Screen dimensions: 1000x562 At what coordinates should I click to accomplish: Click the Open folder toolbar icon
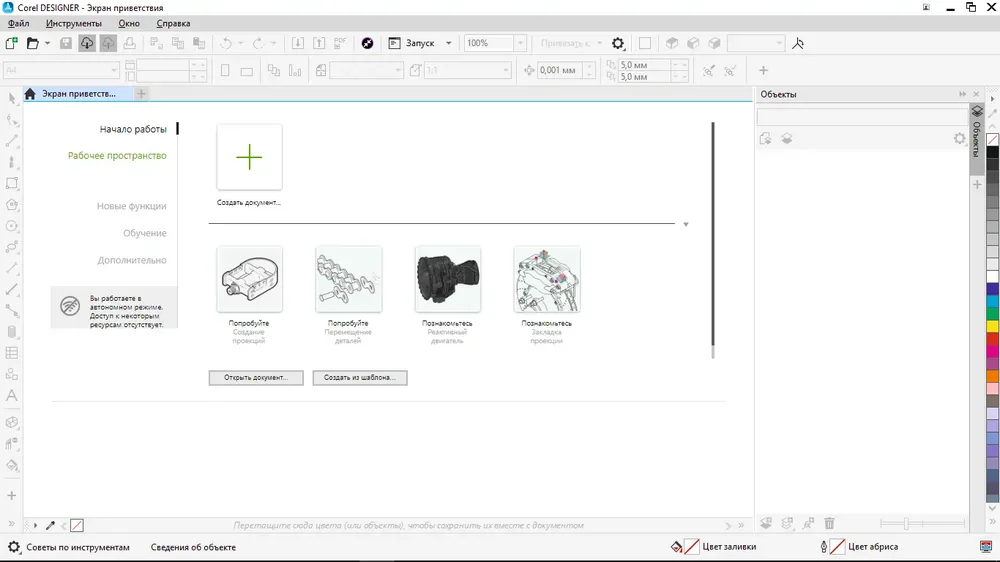pyautogui.click(x=33, y=43)
